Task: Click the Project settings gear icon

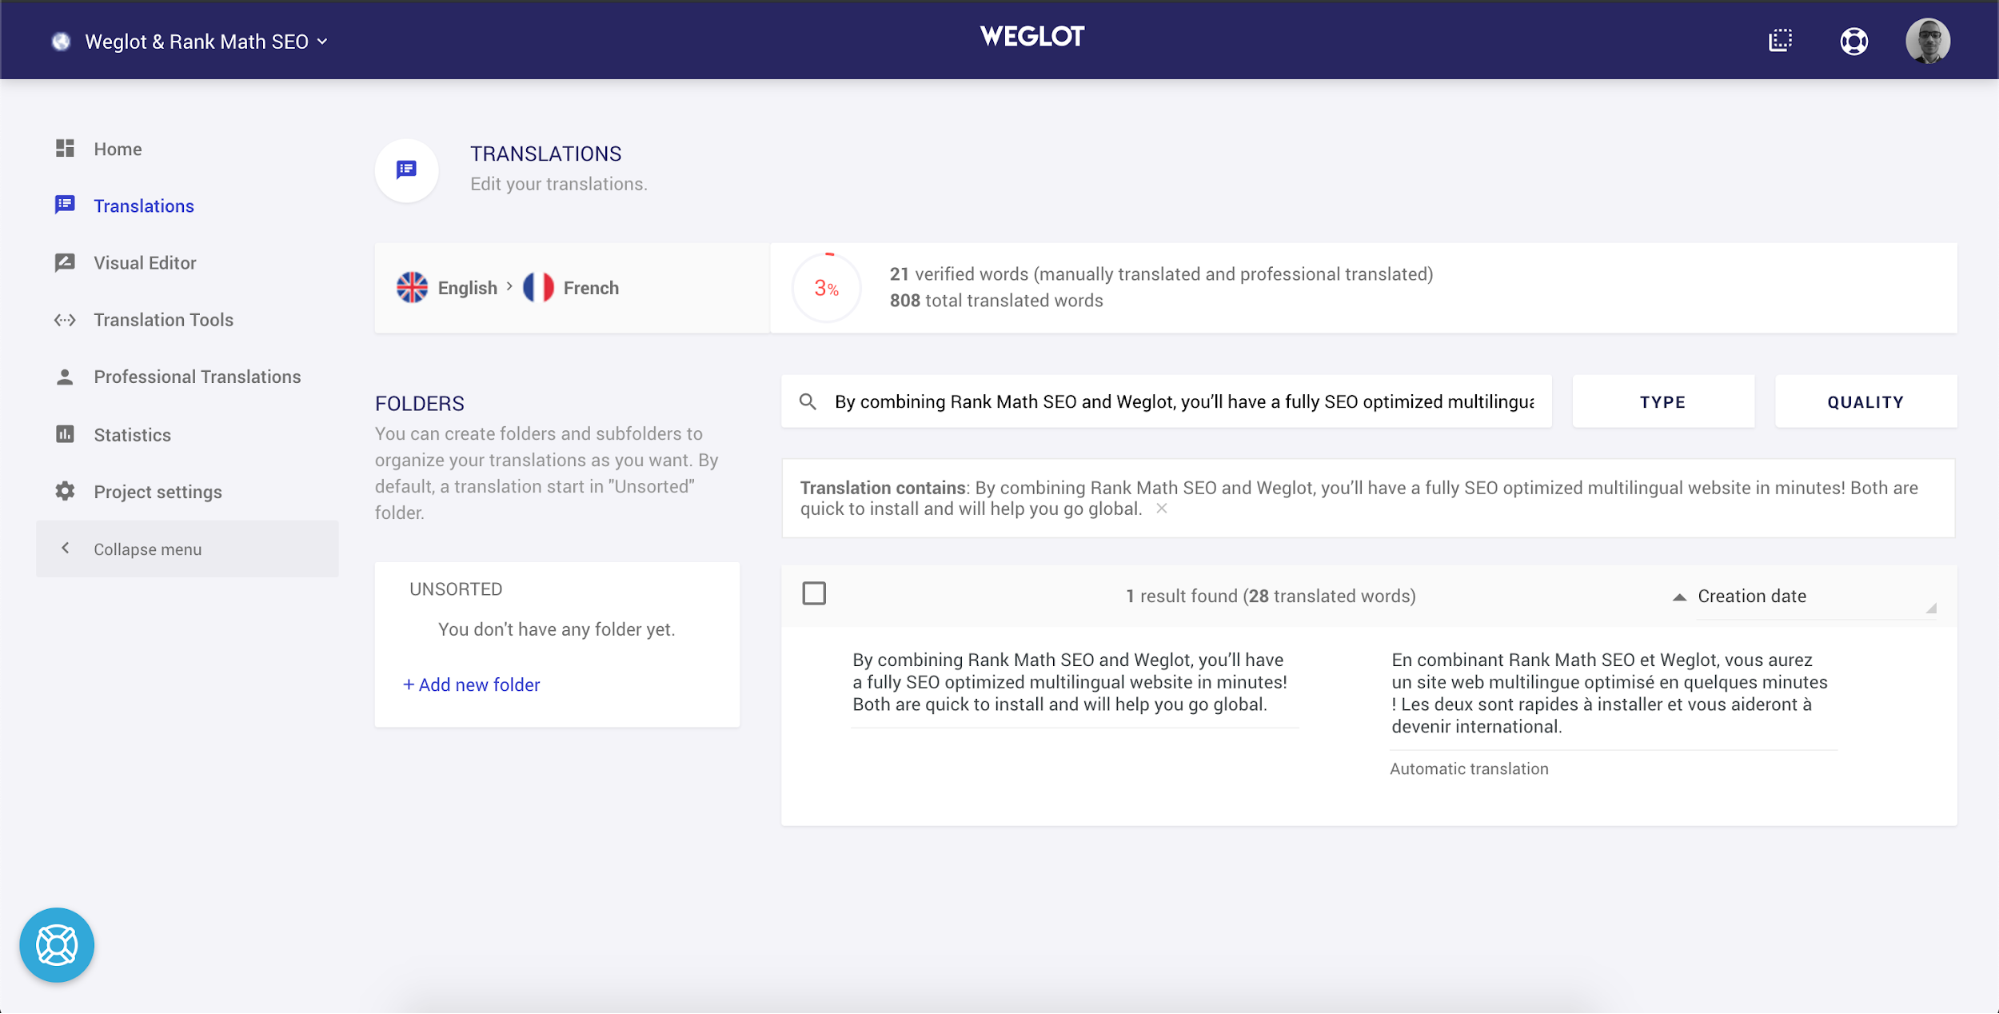Action: [65, 491]
